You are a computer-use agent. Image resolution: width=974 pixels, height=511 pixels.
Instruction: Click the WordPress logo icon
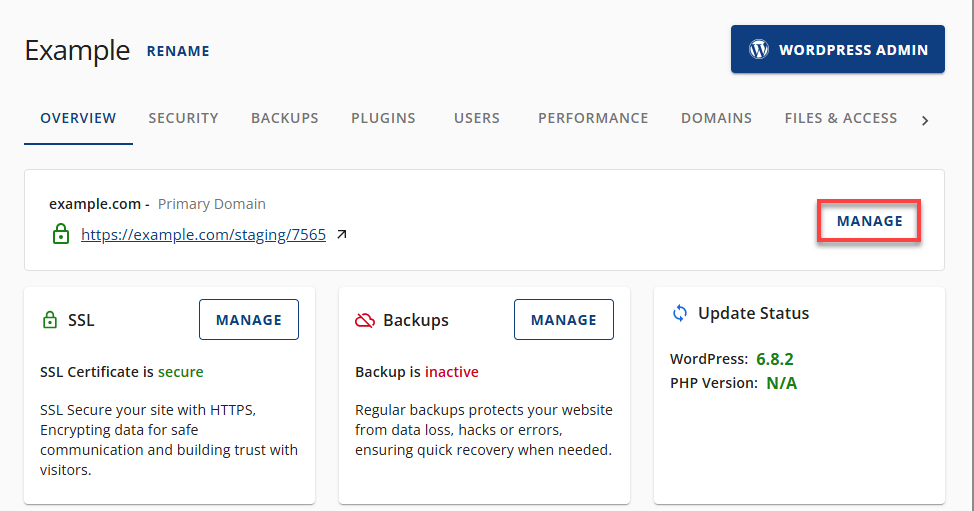tap(759, 49)
